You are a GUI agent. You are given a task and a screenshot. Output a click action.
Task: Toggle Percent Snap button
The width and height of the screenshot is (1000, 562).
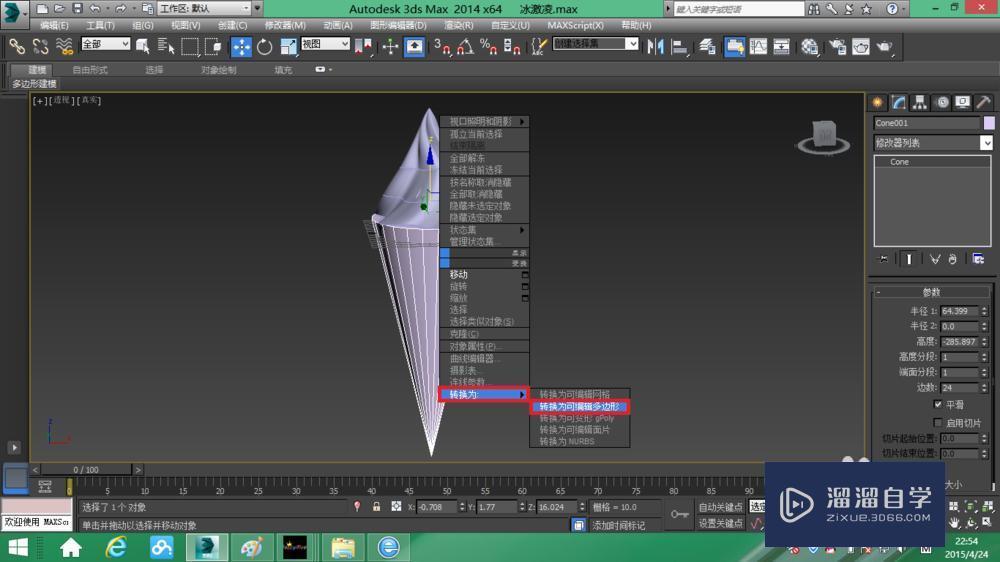489,47
